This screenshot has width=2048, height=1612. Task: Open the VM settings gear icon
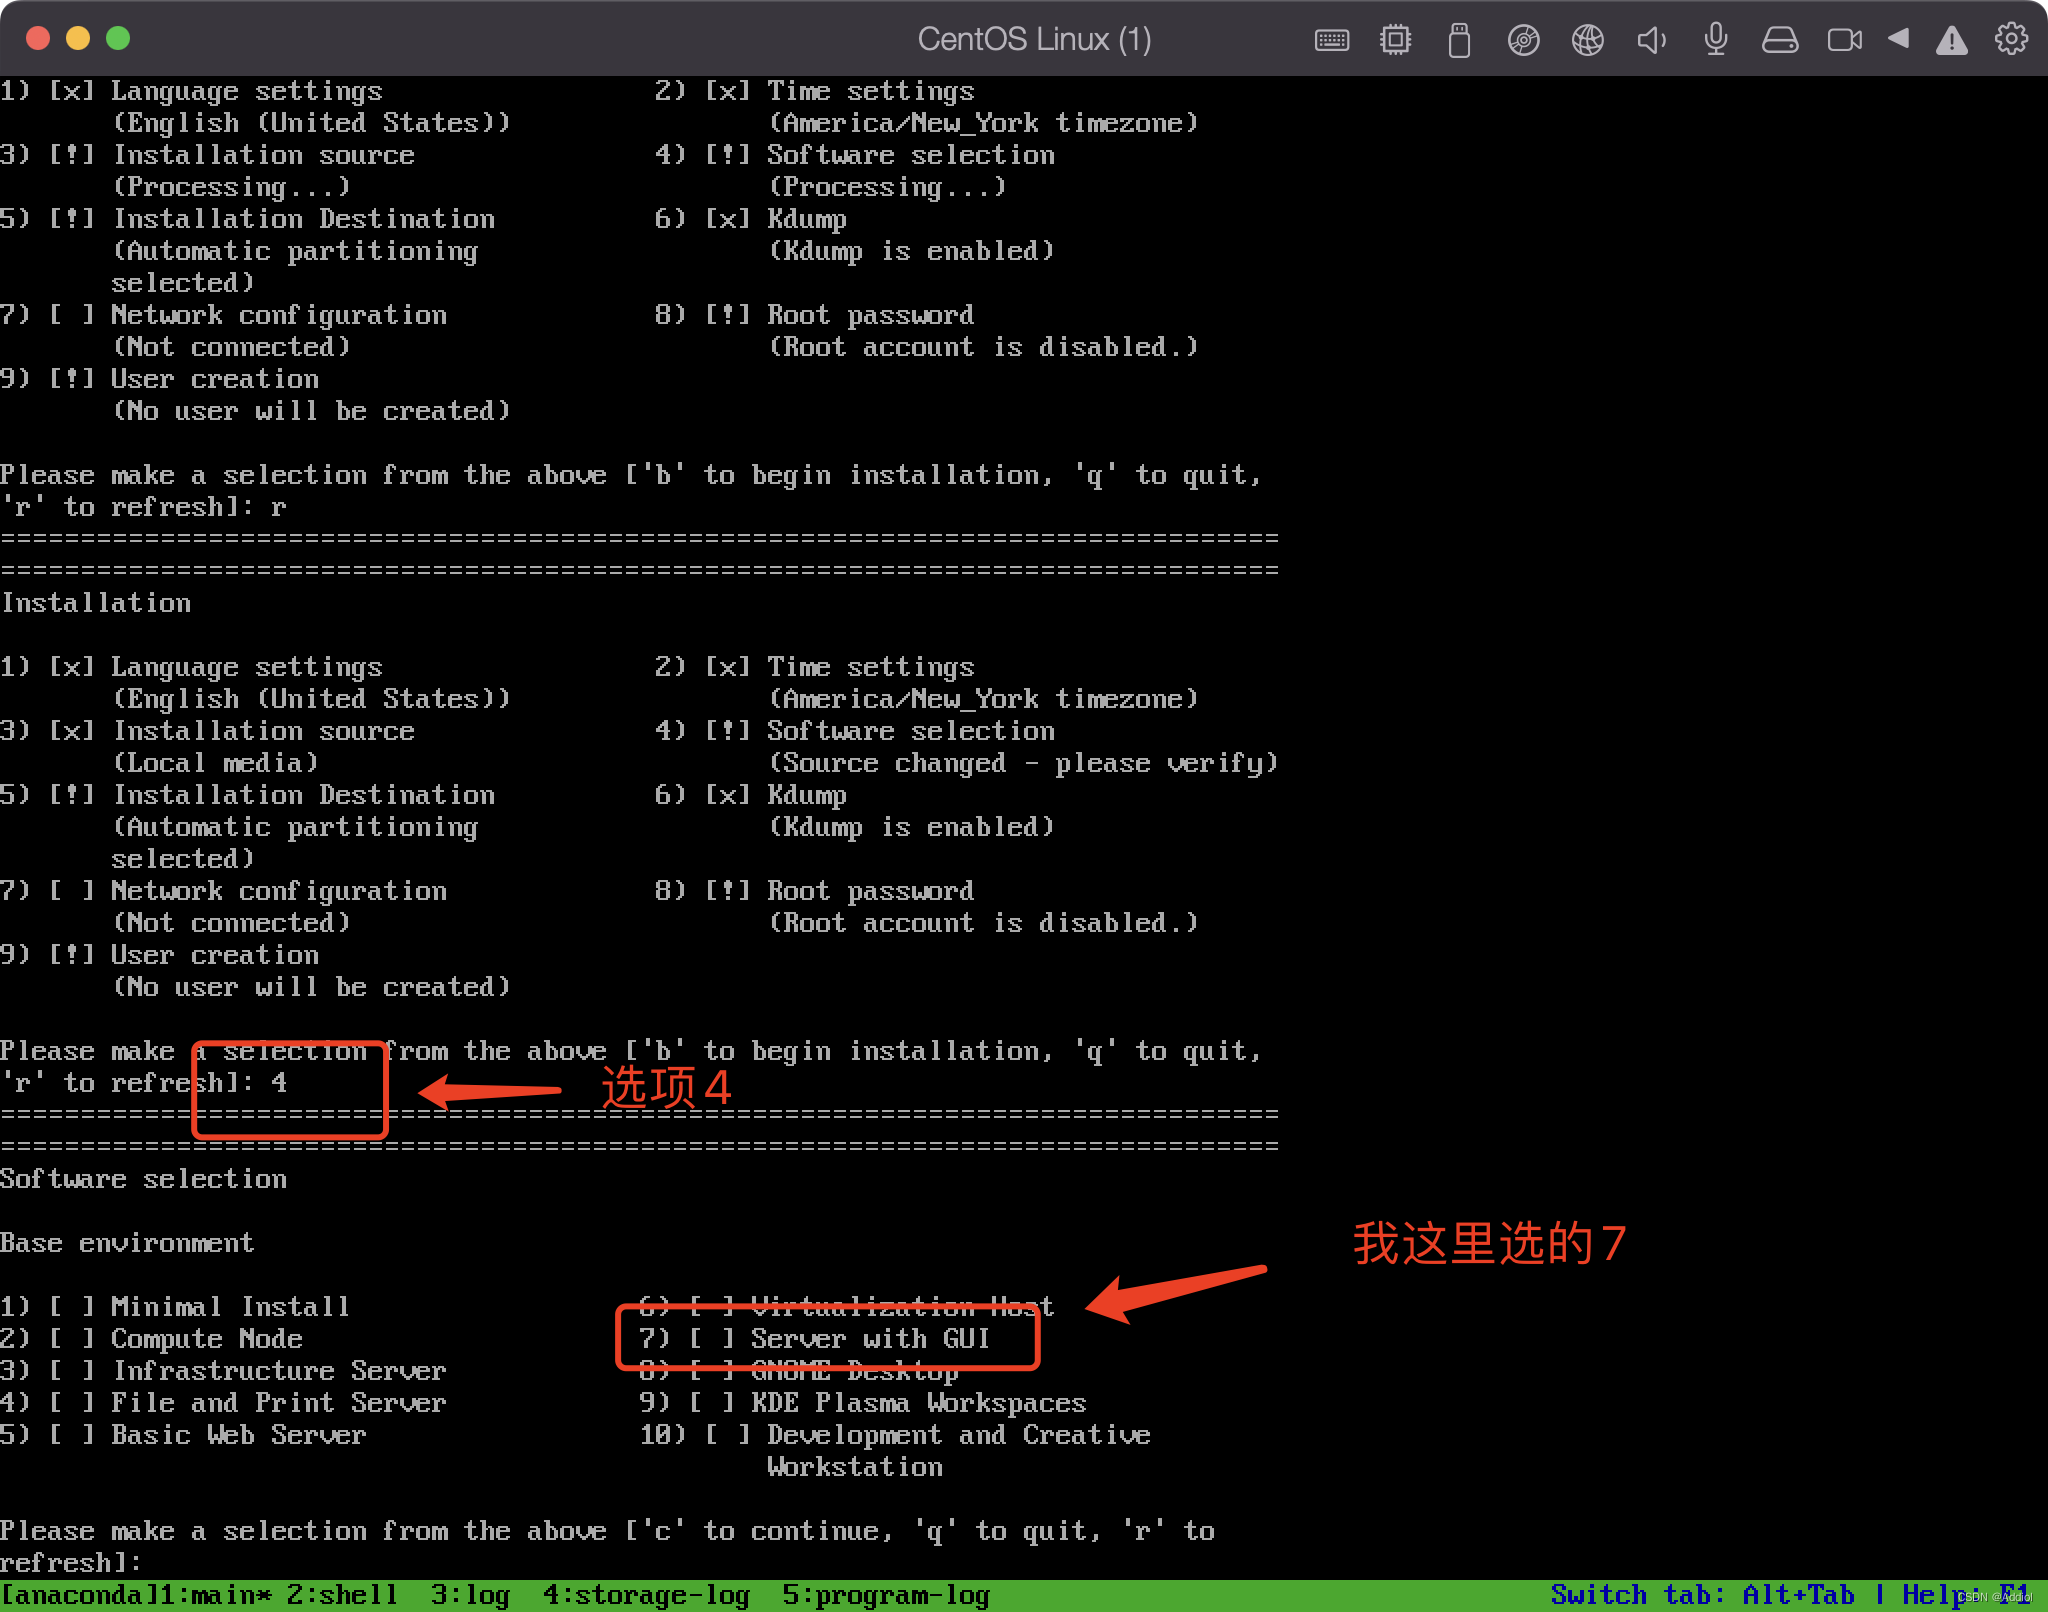click(2011, 39)
